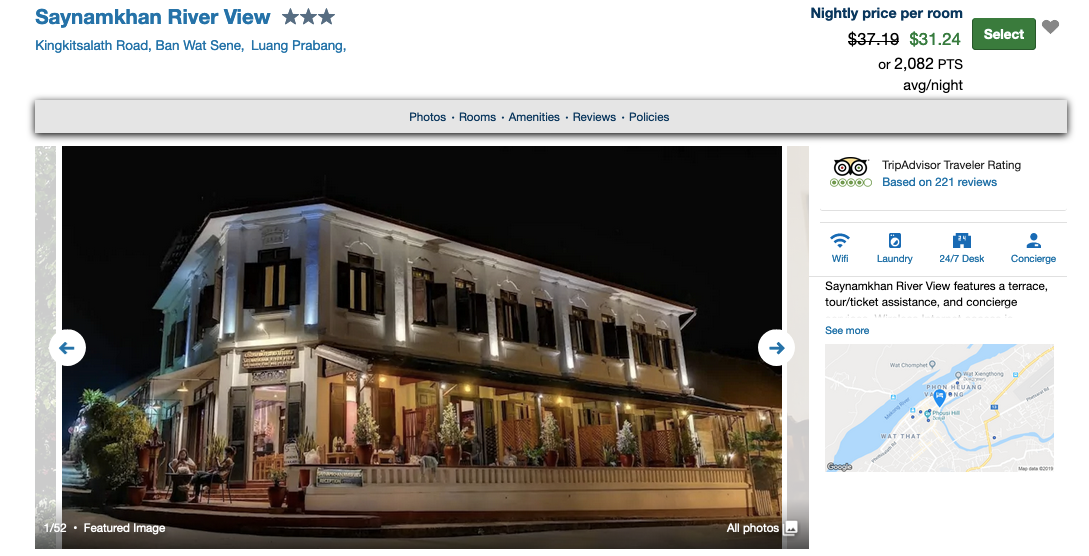
Task: Open the gallery icon beside All photos
Action: 790,528
